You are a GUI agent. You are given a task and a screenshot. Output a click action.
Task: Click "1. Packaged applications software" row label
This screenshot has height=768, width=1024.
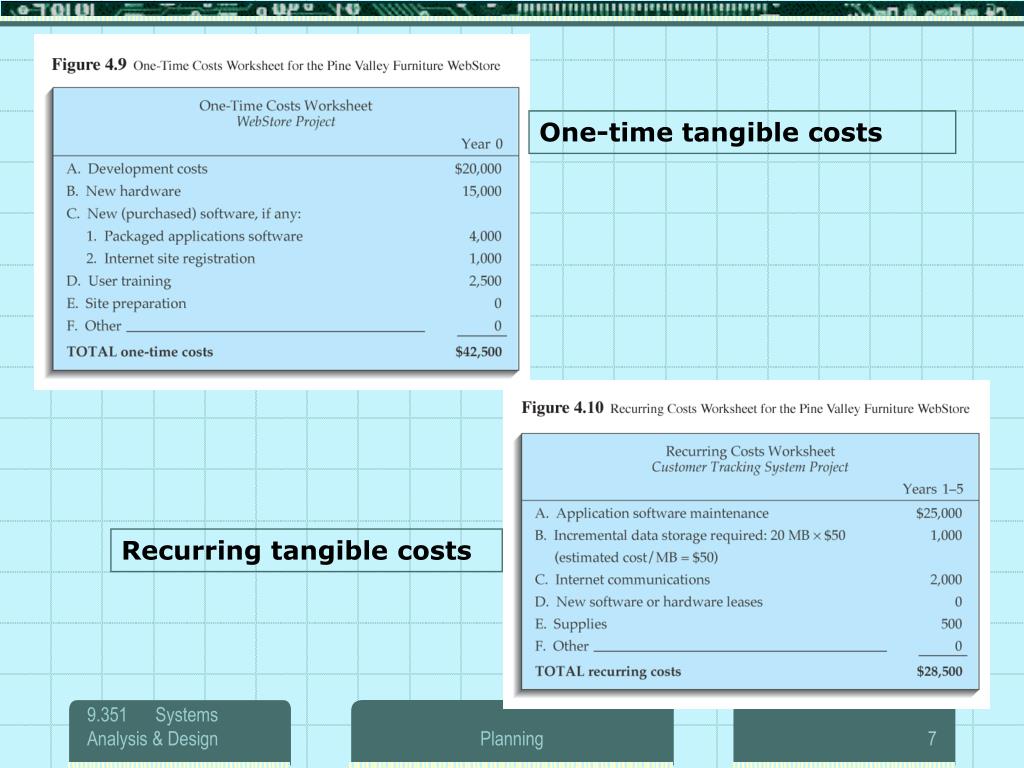point(195,236)
